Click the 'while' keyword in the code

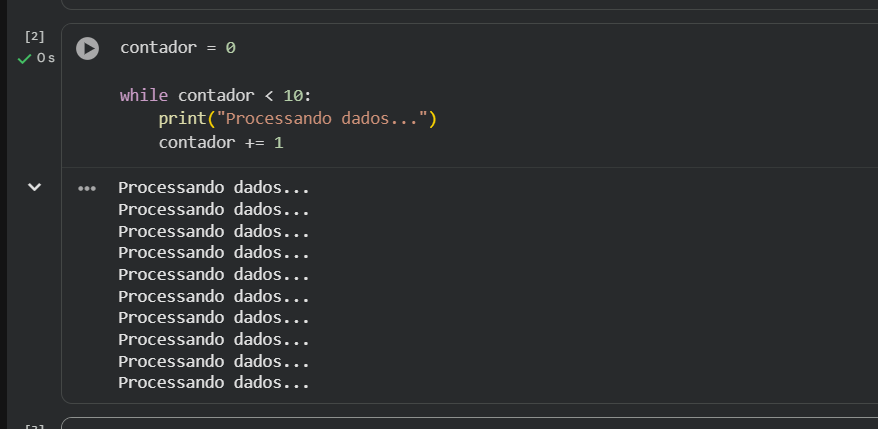(x=144, y=96)
